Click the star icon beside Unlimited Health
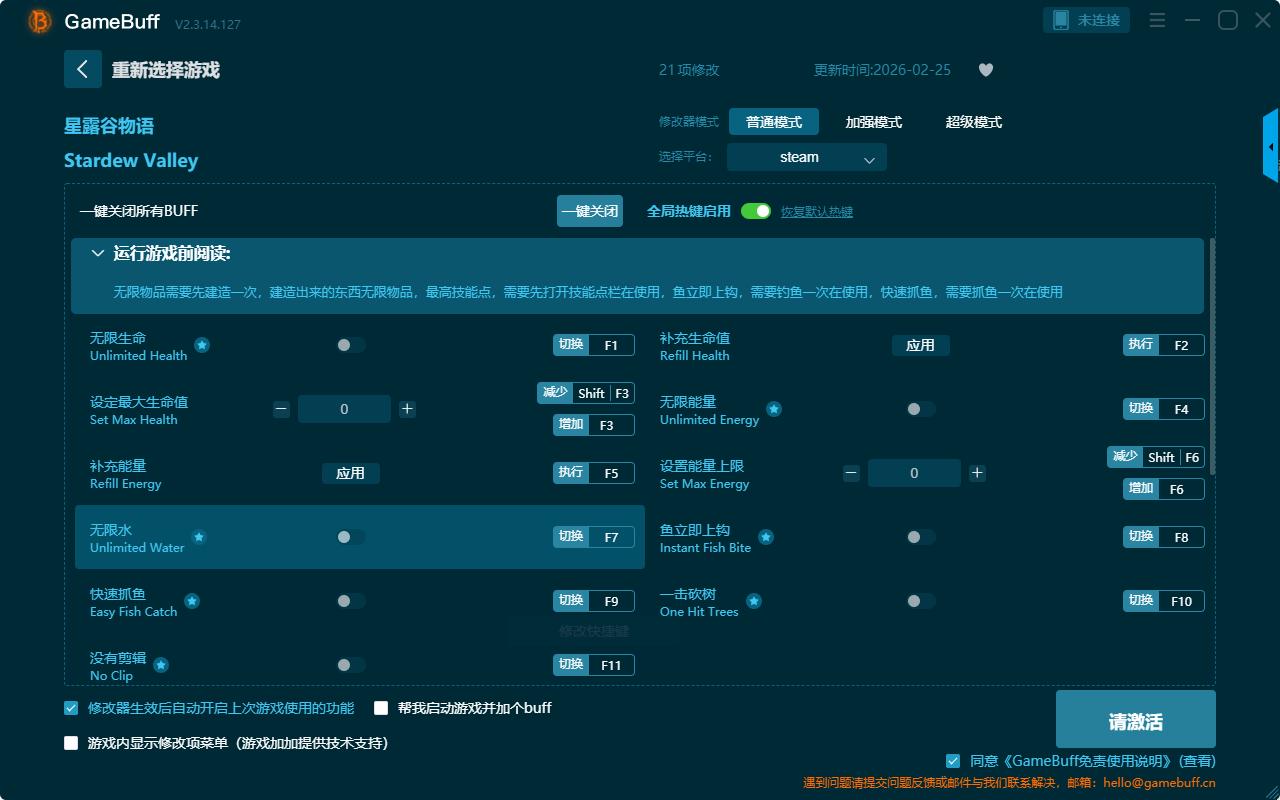 tap(202, 345)
